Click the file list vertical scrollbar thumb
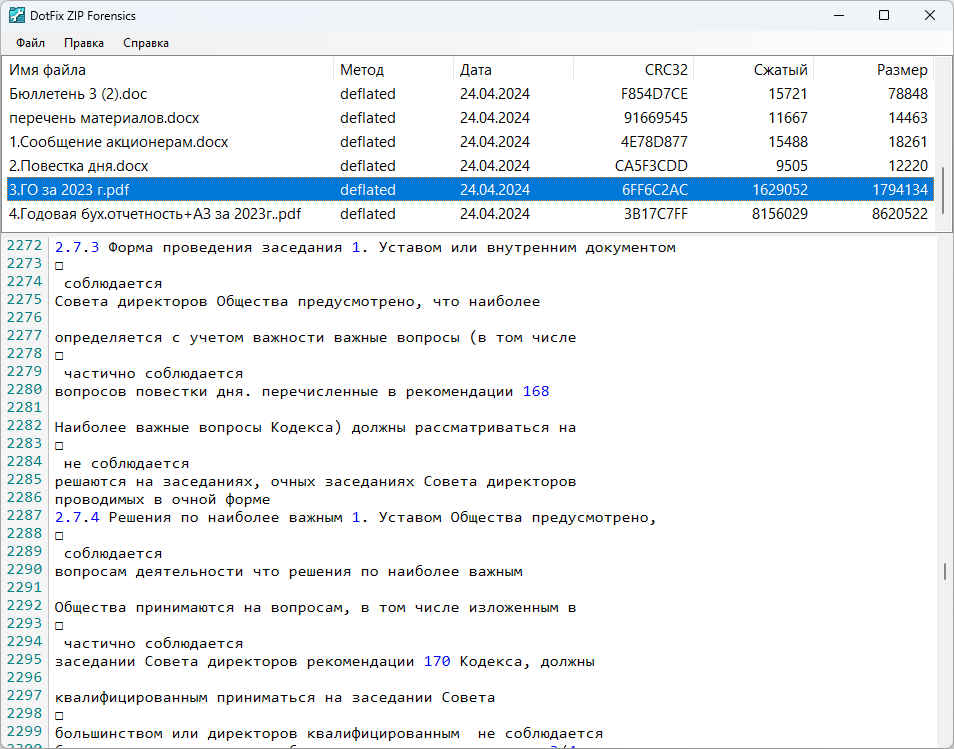954x749 pixels. tap(943, 190)
